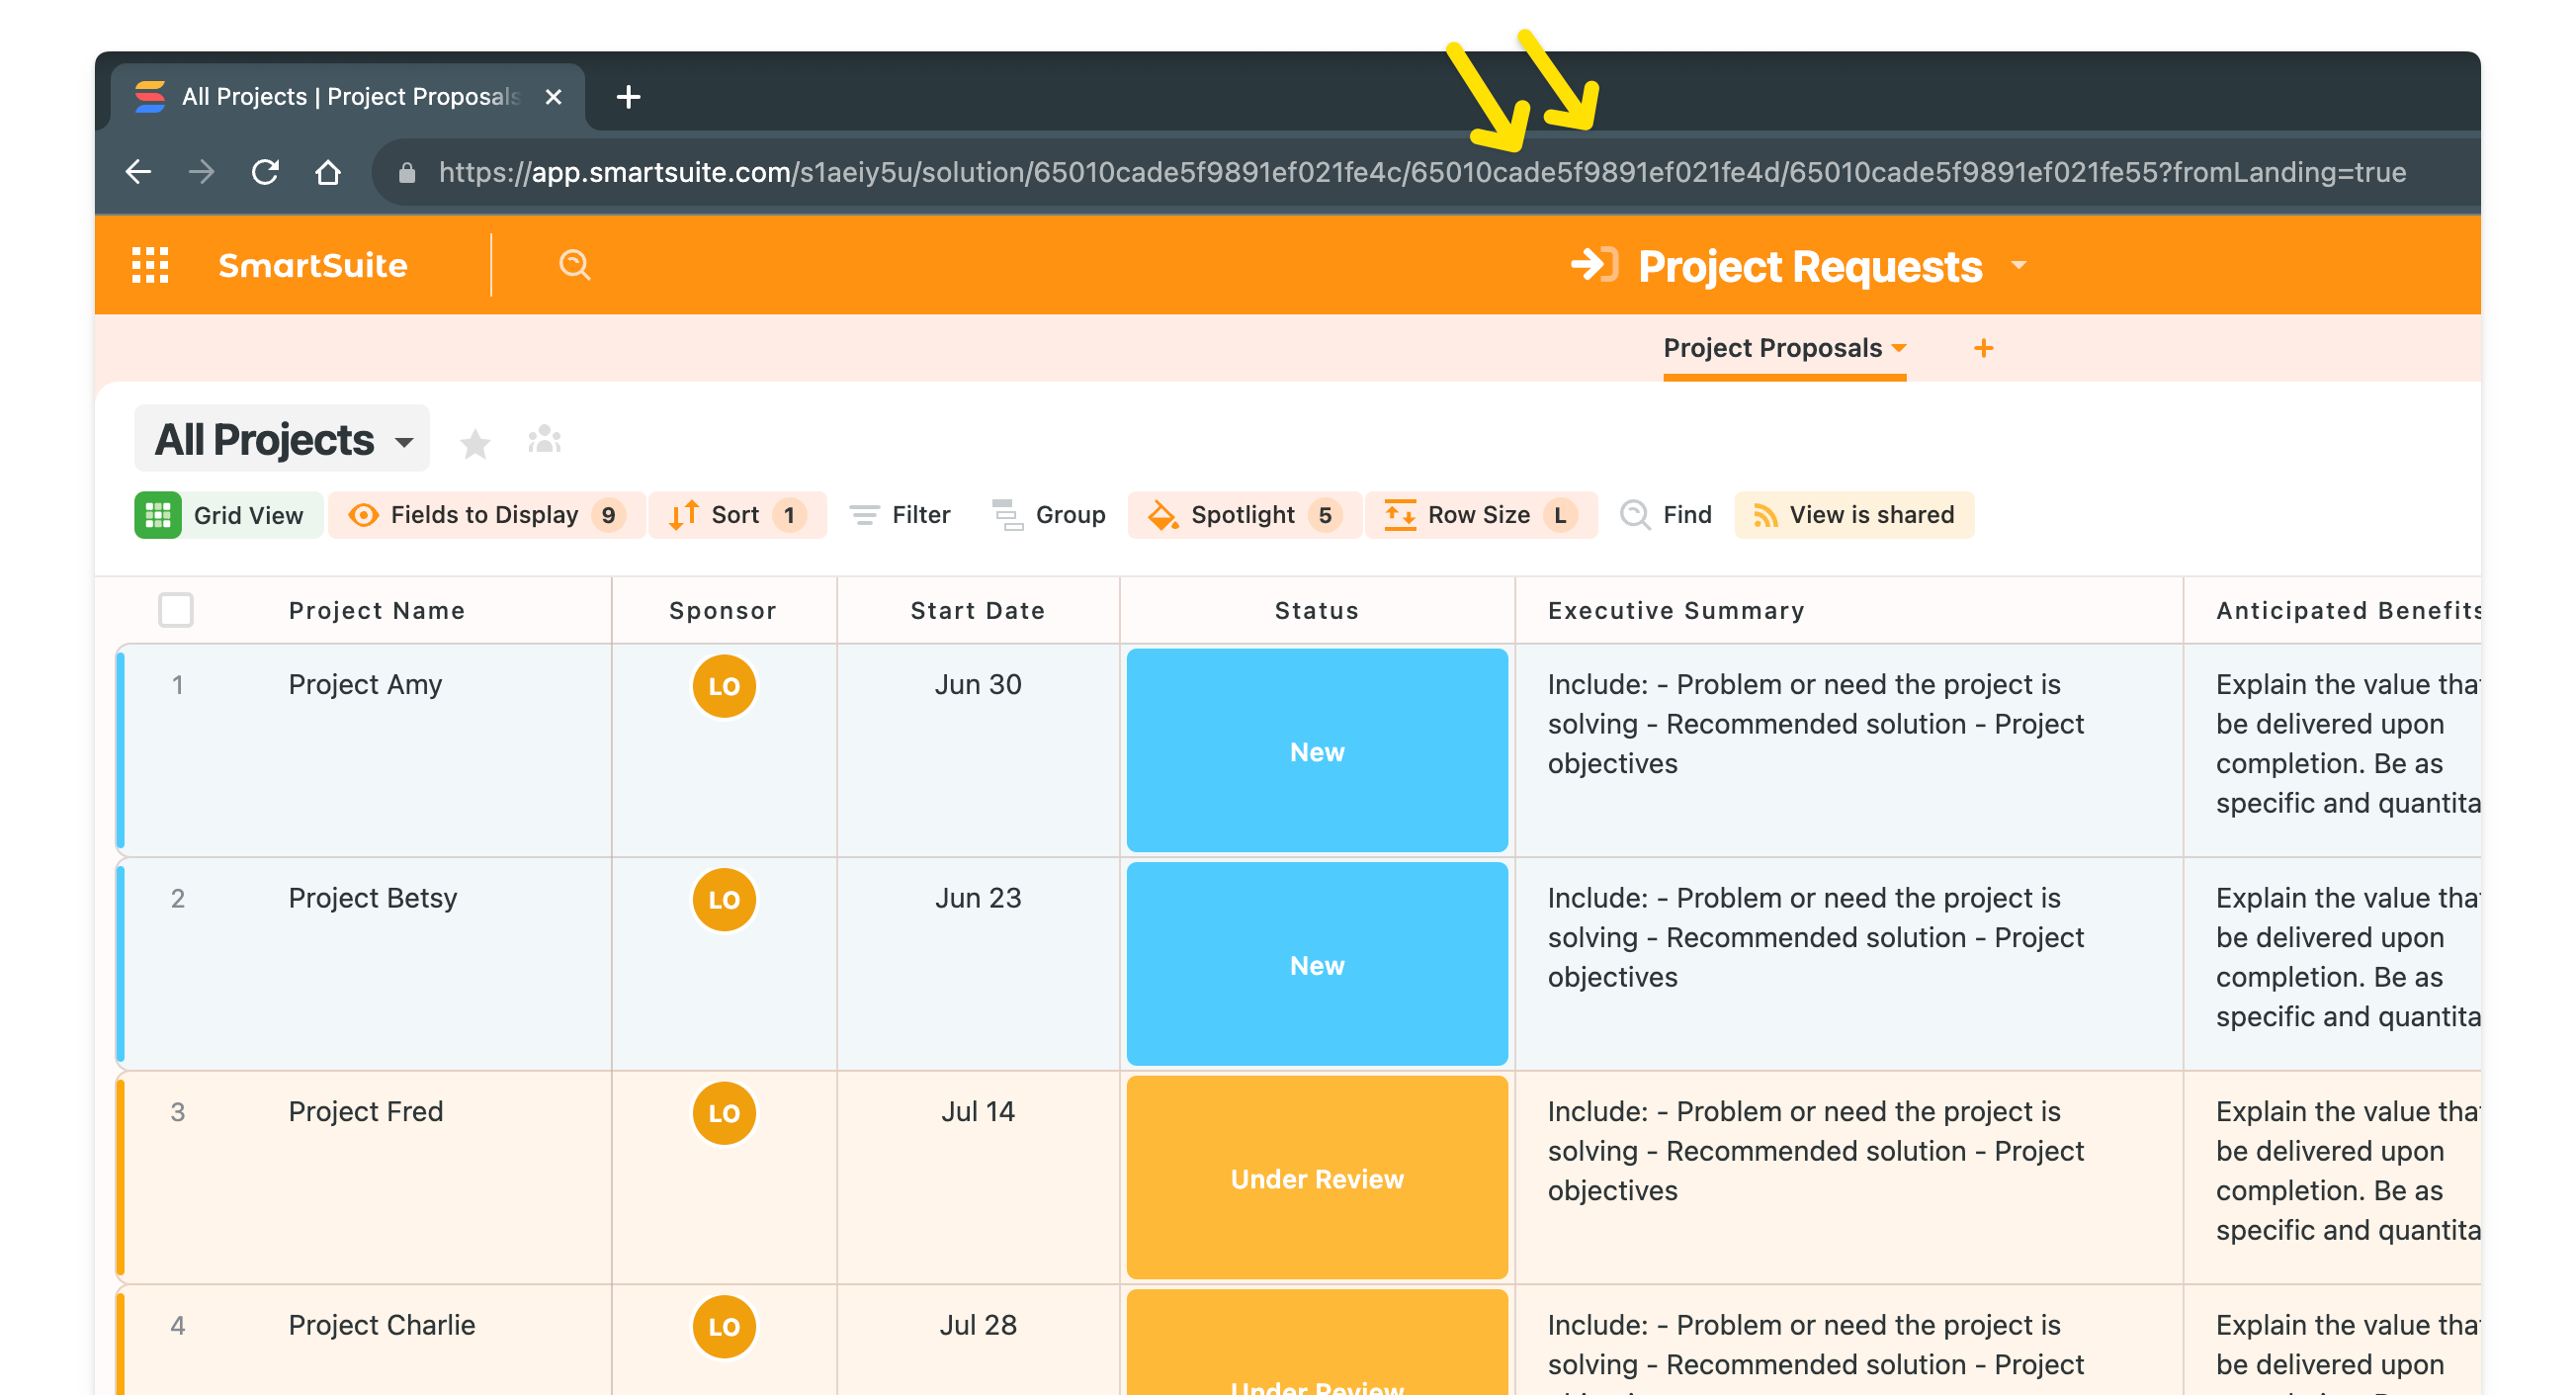Open a new browser tab
This screenshot has height=1395, width=2576.
pyautogui.click(x=628, y=97)
